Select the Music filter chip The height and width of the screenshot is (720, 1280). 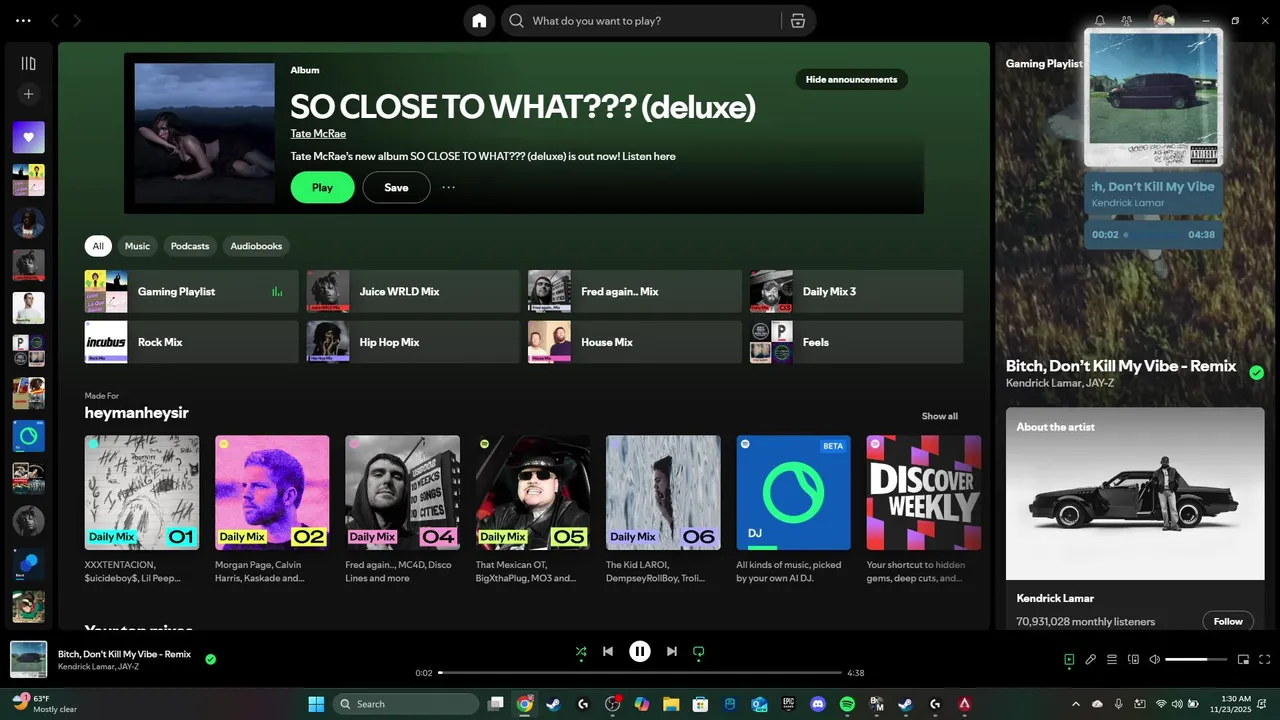(x=137, y=246)
